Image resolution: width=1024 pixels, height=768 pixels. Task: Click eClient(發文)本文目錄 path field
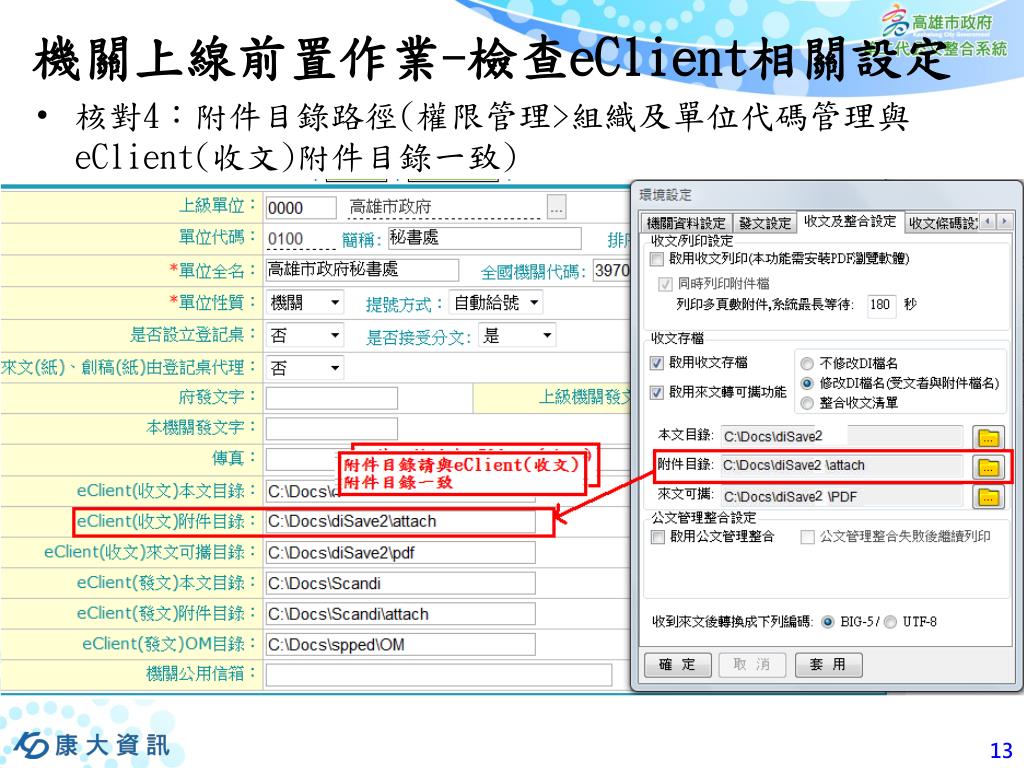400,584
